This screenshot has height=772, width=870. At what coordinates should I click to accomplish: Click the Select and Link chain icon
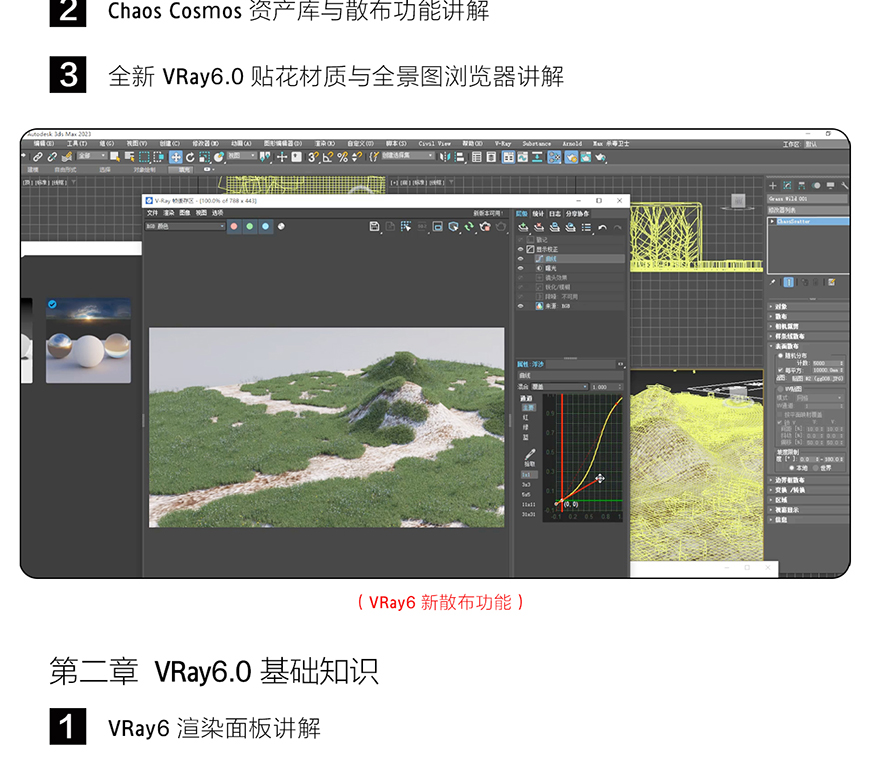click(38, 158)
